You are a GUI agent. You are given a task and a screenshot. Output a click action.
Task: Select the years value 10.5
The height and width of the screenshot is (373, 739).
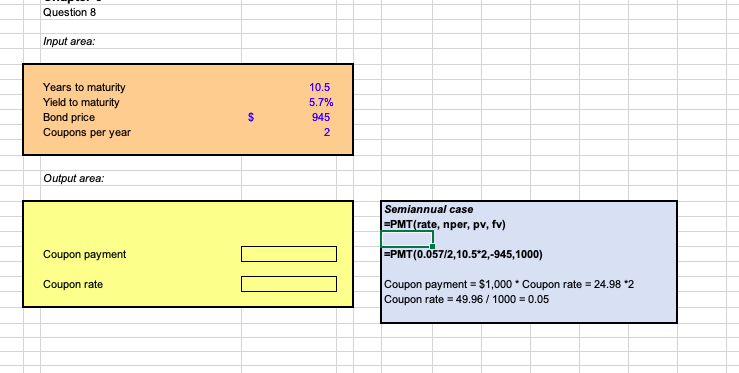320,87
